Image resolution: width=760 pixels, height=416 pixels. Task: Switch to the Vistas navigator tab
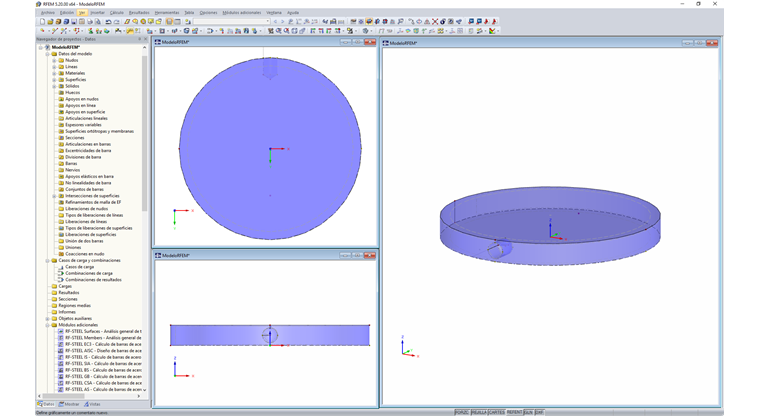[x=92, y=404]
